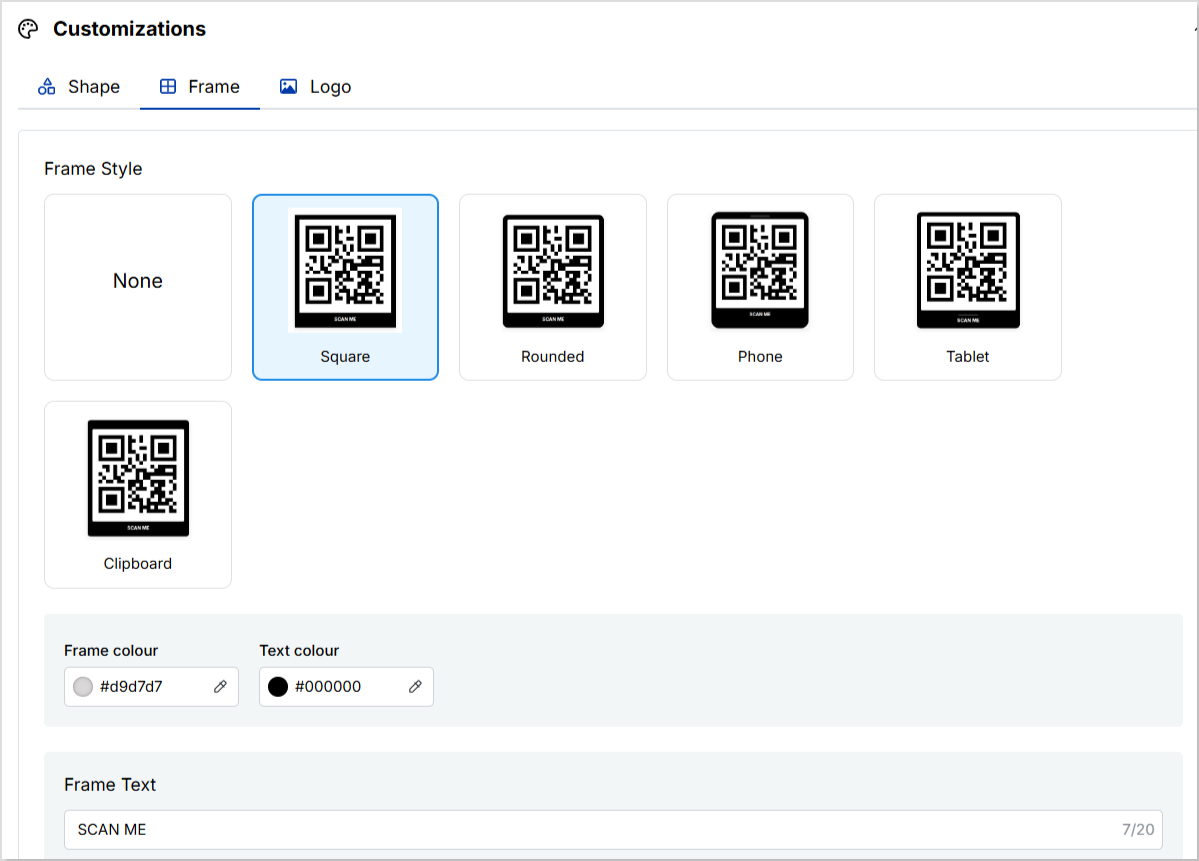Click the grey Frame colour swatch

pyautogui.click(x=83, y=687)
